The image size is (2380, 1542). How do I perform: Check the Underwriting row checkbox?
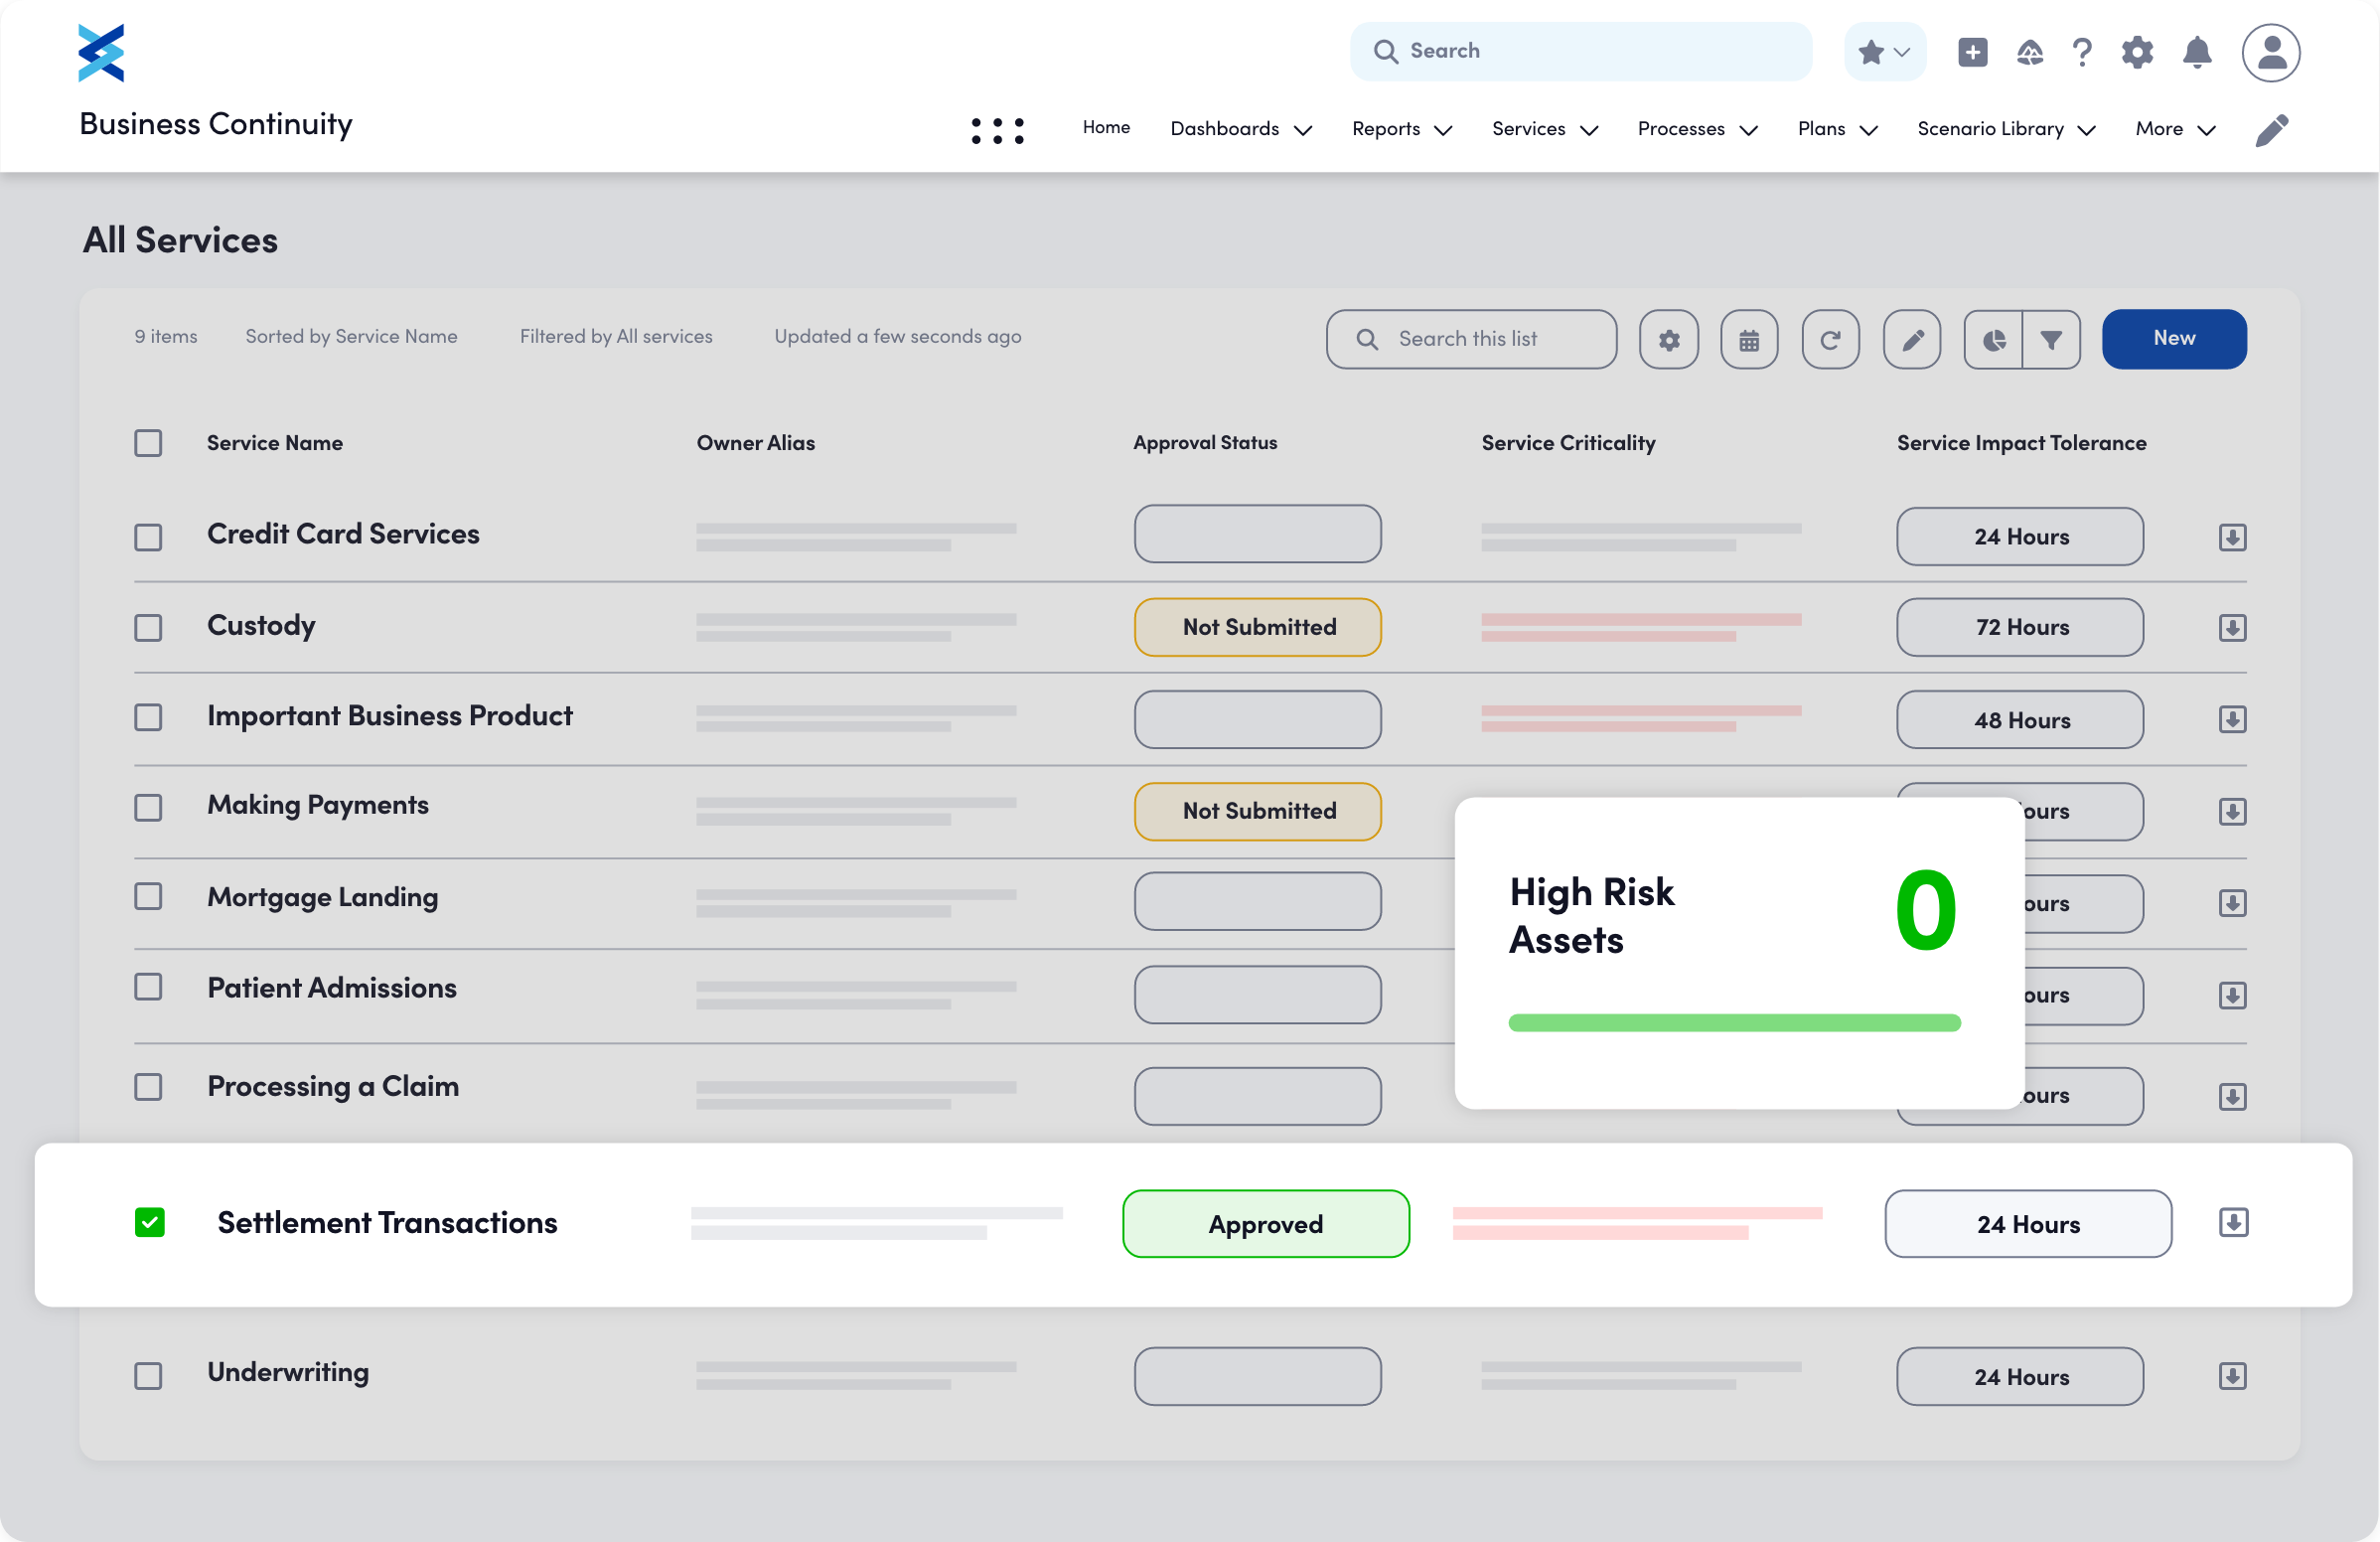[148, 1376]
